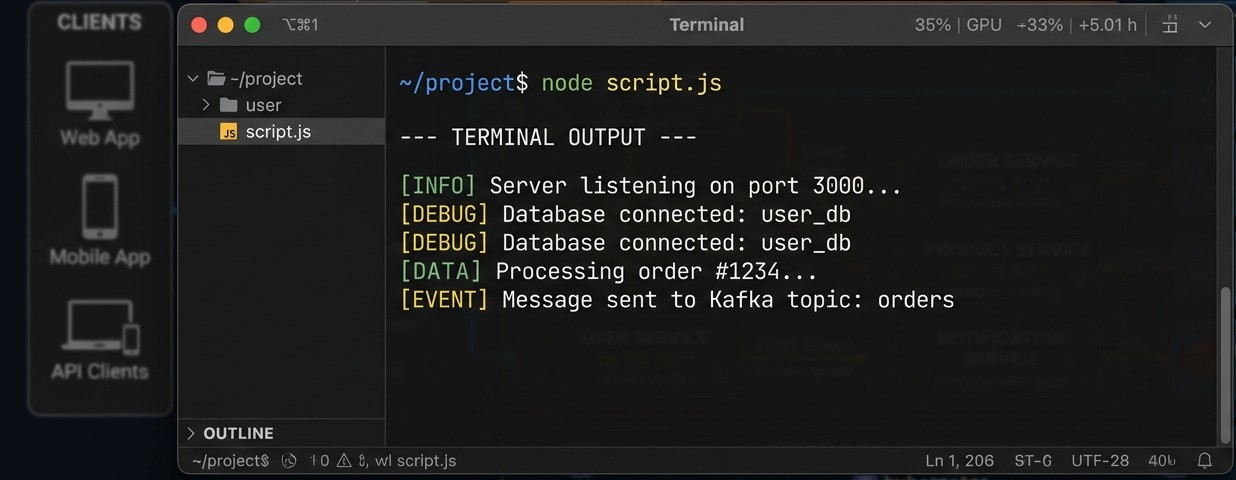Click the '--- TERMINAL OUTPUT ---' line
This screenshot has width=1236, height=480.
coord(548,137)
